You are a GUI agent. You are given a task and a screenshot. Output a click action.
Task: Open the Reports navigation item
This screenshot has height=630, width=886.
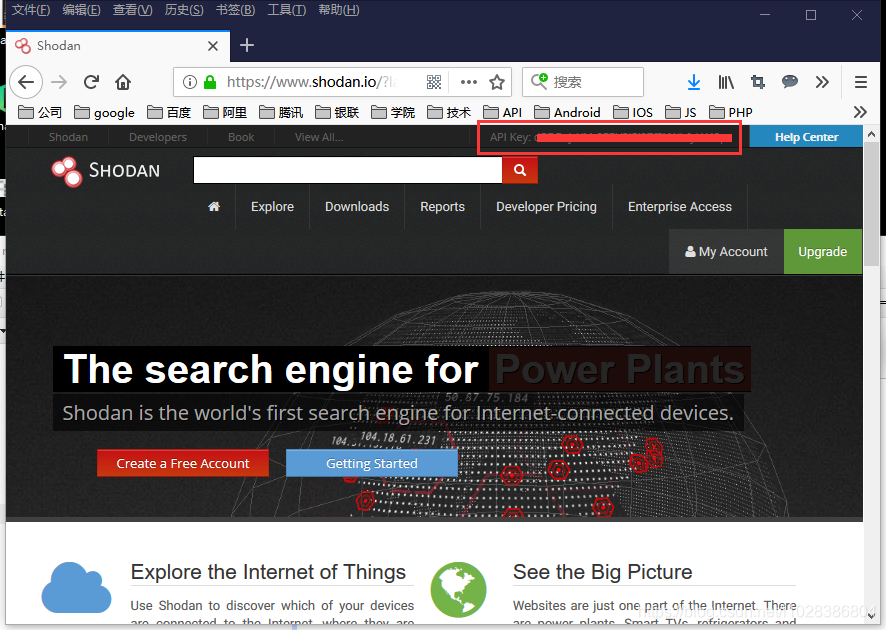(442, 207)
